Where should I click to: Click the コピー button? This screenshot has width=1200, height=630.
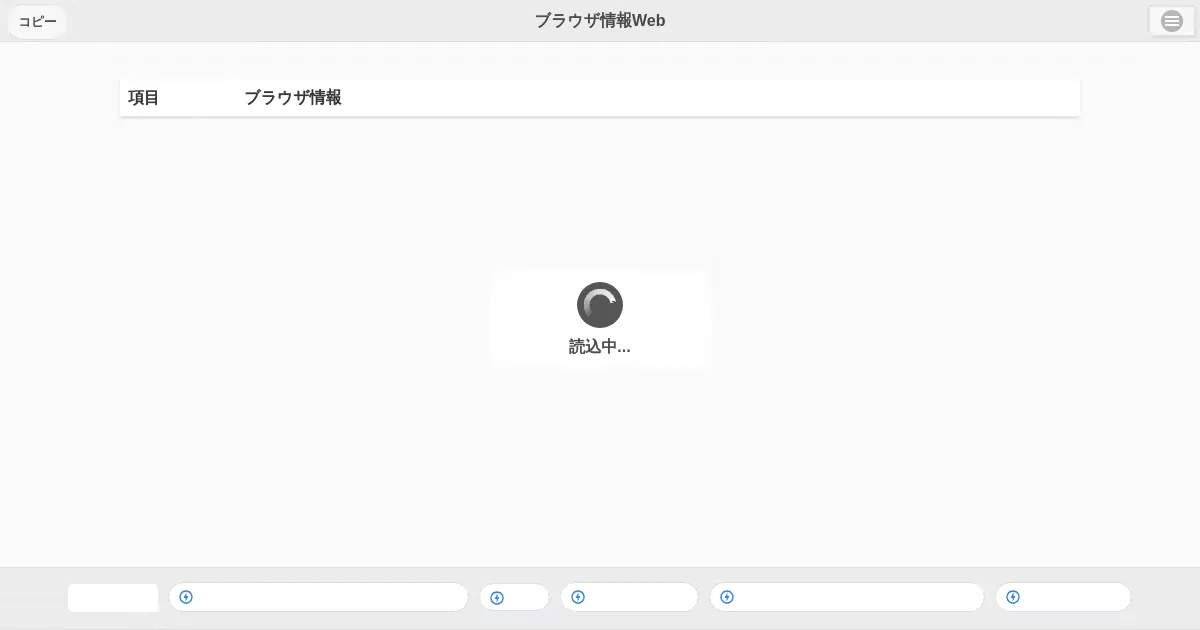coord(38,21)
